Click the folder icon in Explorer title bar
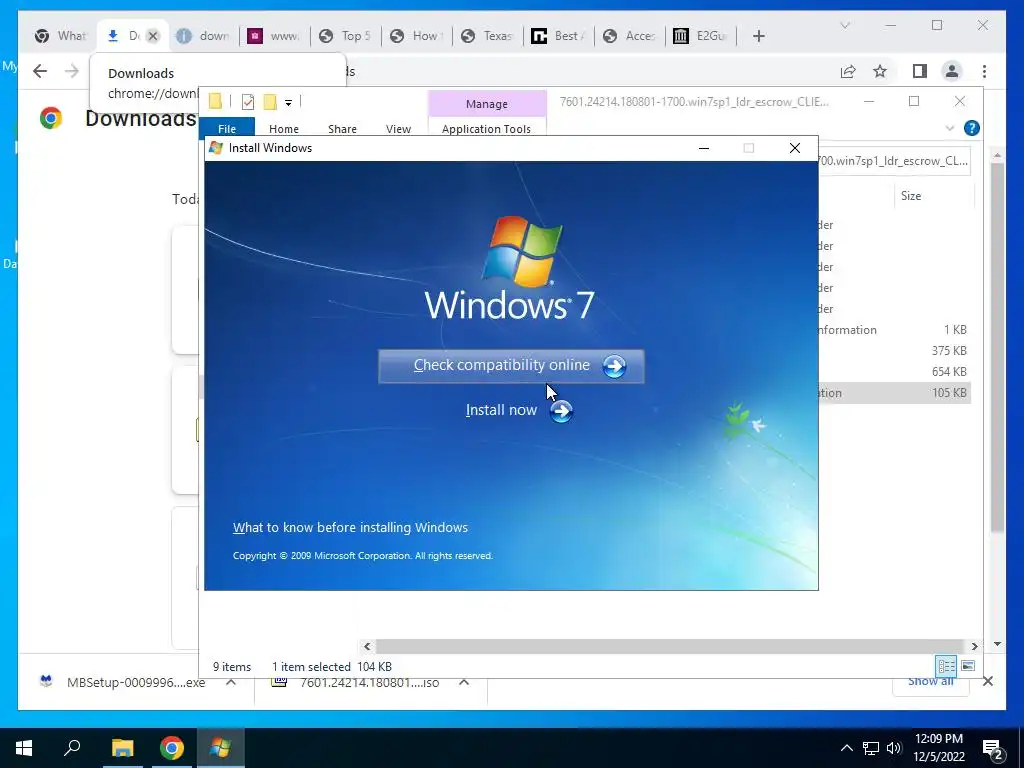 [x=215, y=101]
